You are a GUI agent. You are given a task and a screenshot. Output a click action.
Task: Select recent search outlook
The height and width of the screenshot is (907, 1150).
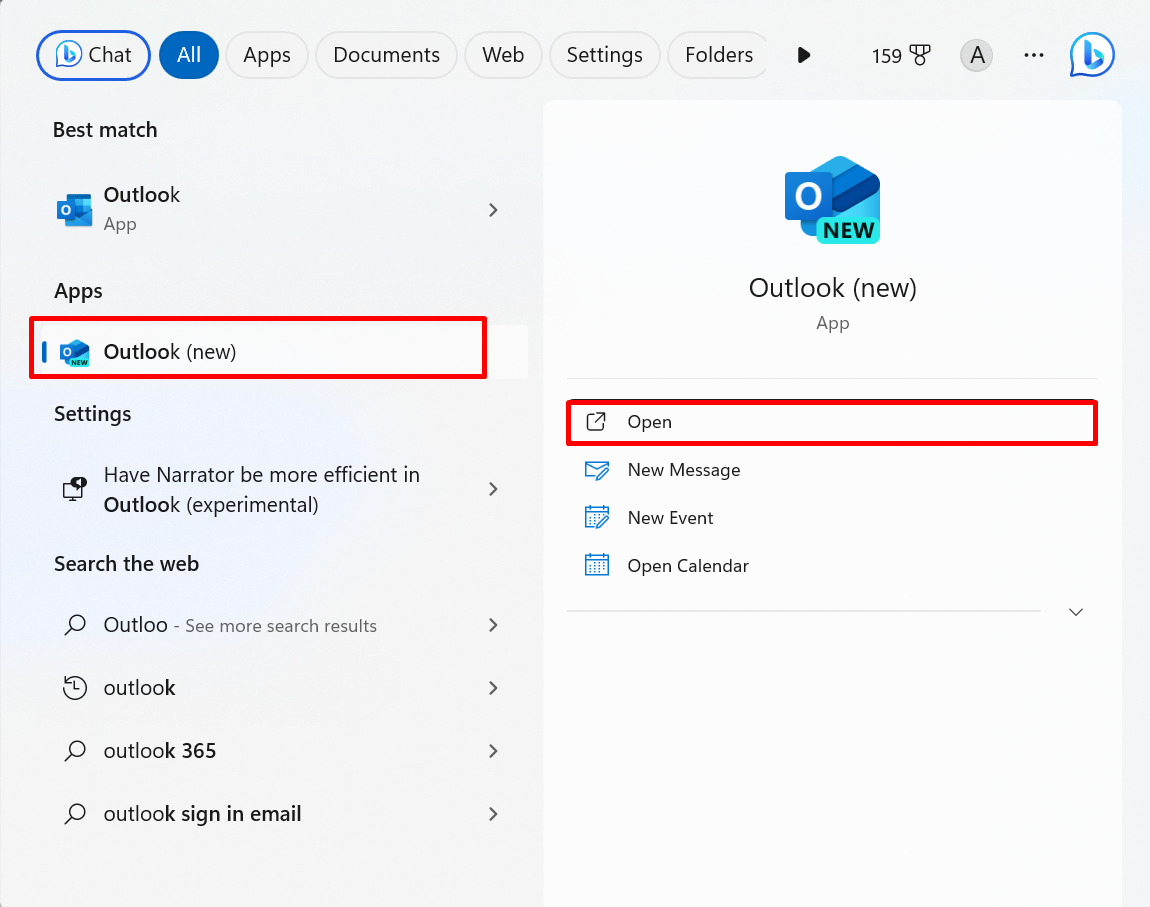279,688
